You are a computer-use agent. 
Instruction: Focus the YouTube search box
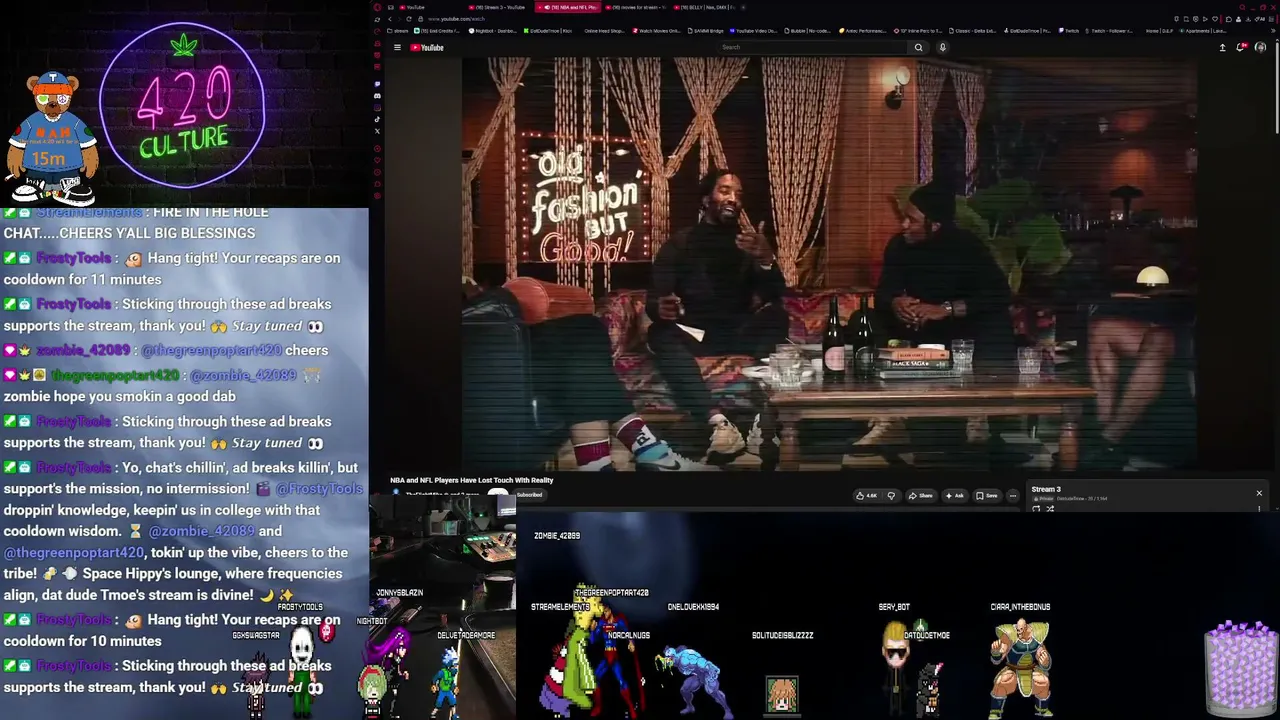click(814, 47)
